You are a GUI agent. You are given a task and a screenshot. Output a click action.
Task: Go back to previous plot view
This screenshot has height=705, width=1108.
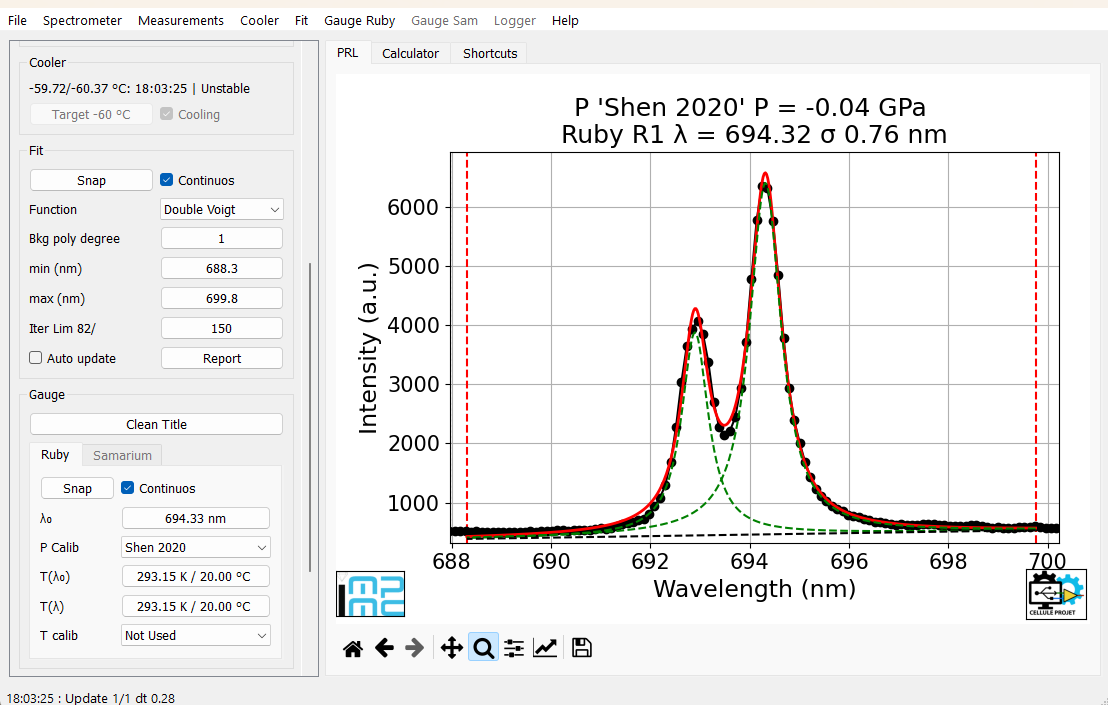pos(384,648)
